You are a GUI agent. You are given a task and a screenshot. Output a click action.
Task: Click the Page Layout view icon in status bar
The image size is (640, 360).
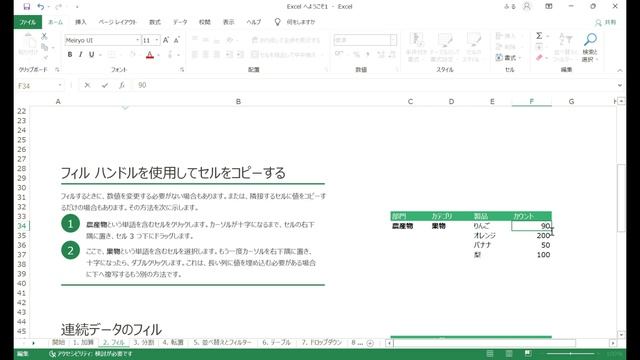[509, 353]
